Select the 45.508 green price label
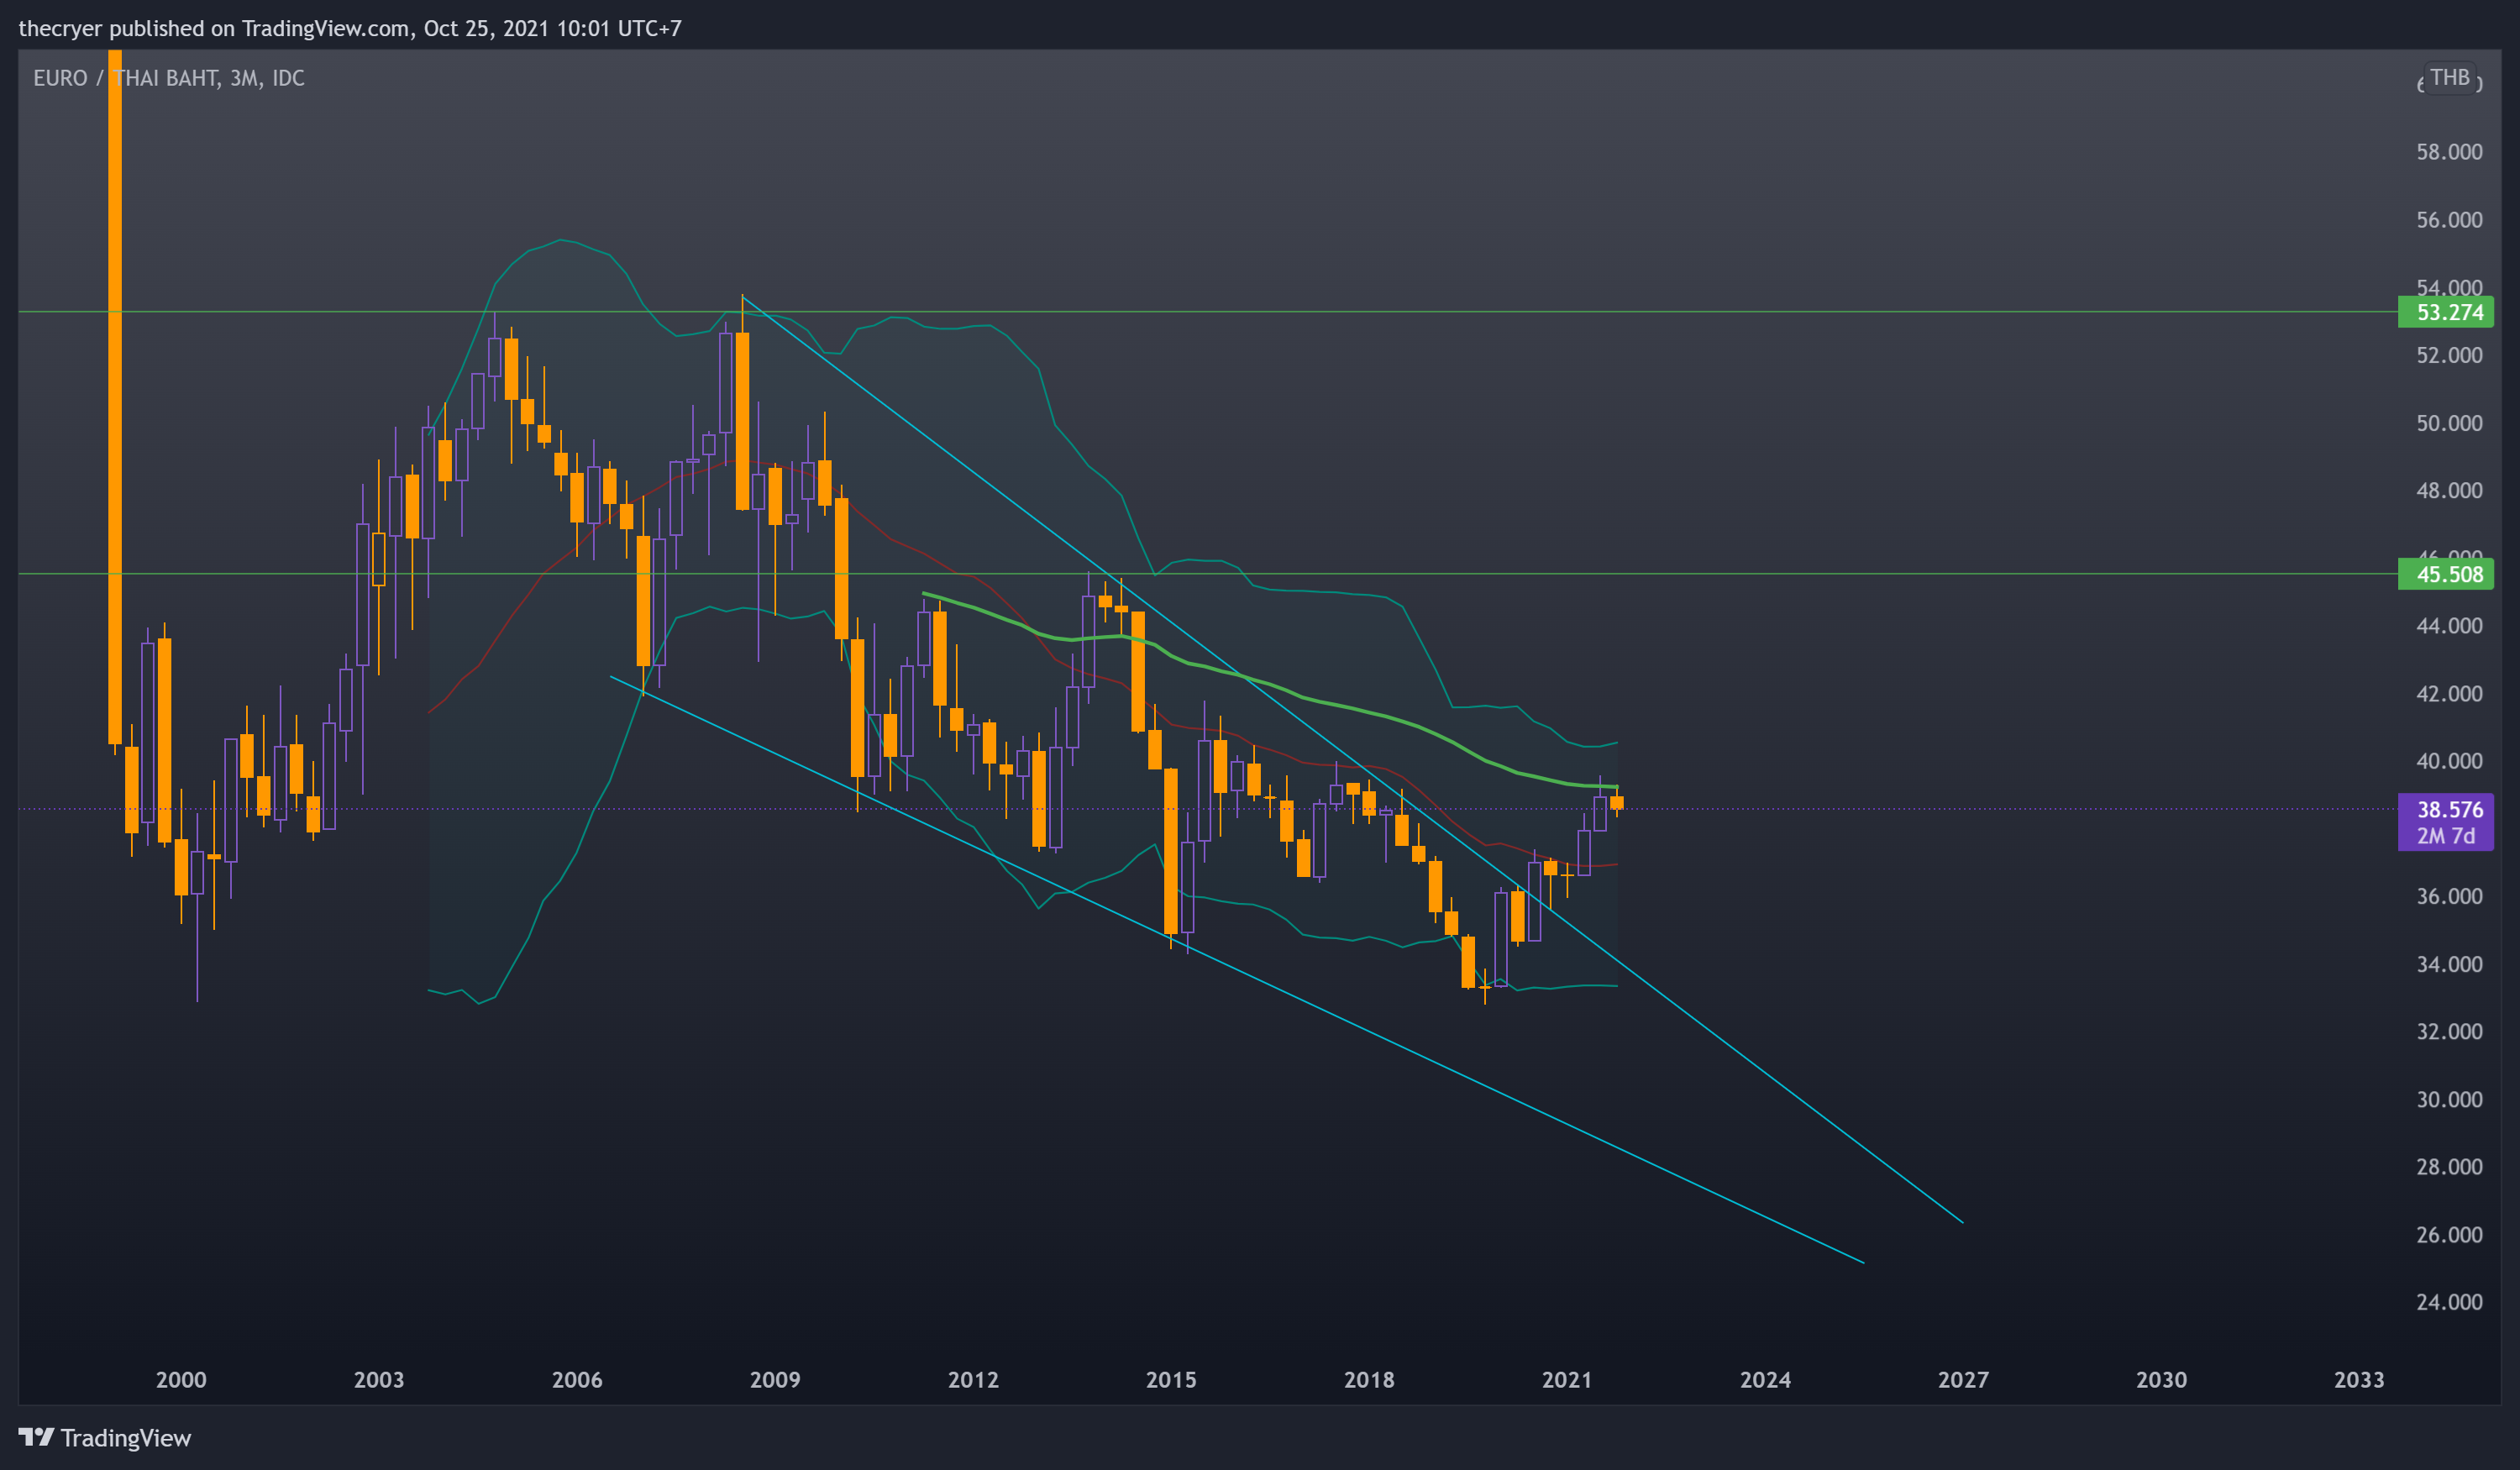 click(2445, 574)
